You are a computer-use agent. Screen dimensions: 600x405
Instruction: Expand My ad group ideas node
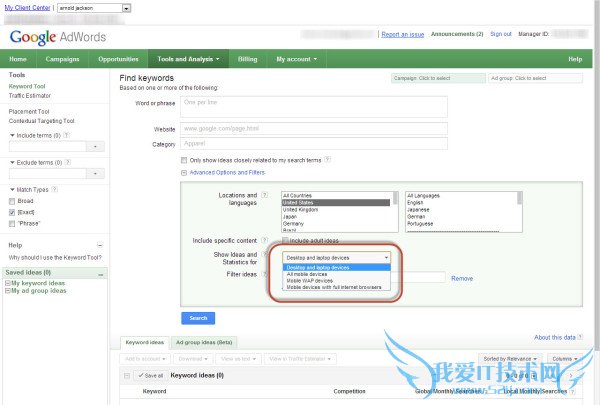coord(8,291)
